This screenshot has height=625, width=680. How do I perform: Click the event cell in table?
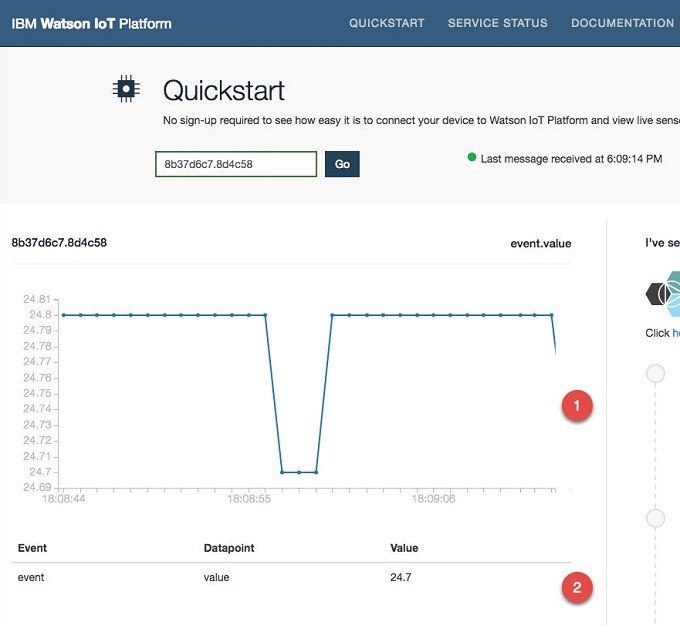click(31, 577)
